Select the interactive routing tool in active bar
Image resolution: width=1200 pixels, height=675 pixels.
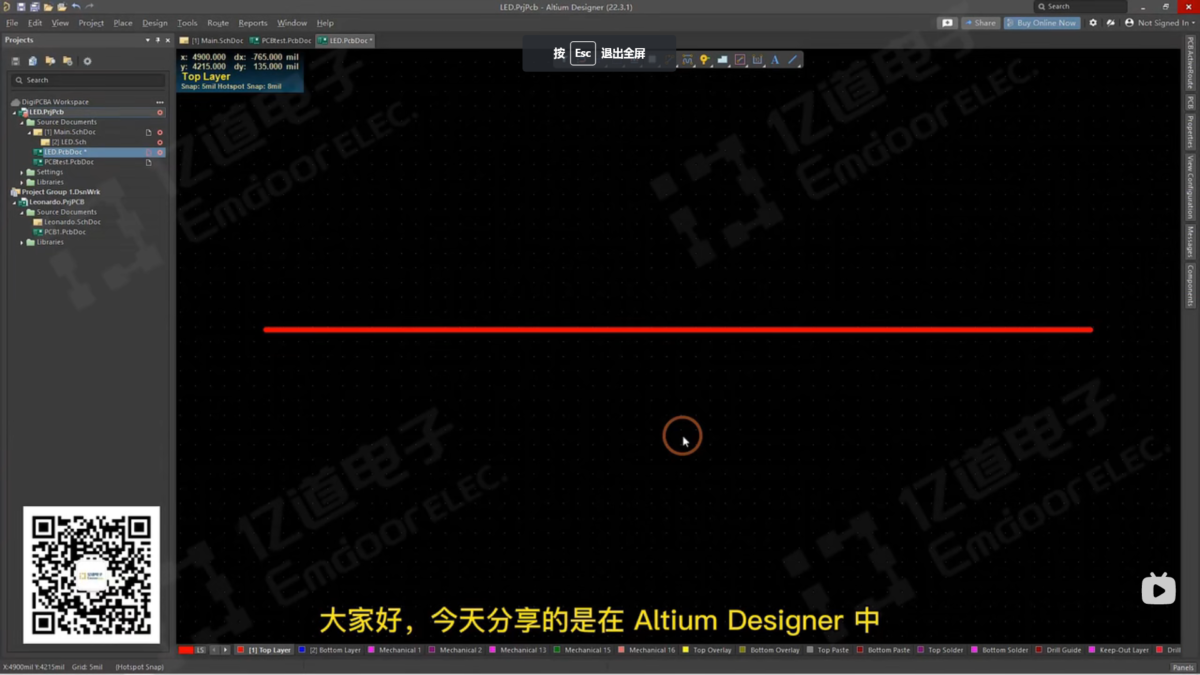click(x=687, y=60)
